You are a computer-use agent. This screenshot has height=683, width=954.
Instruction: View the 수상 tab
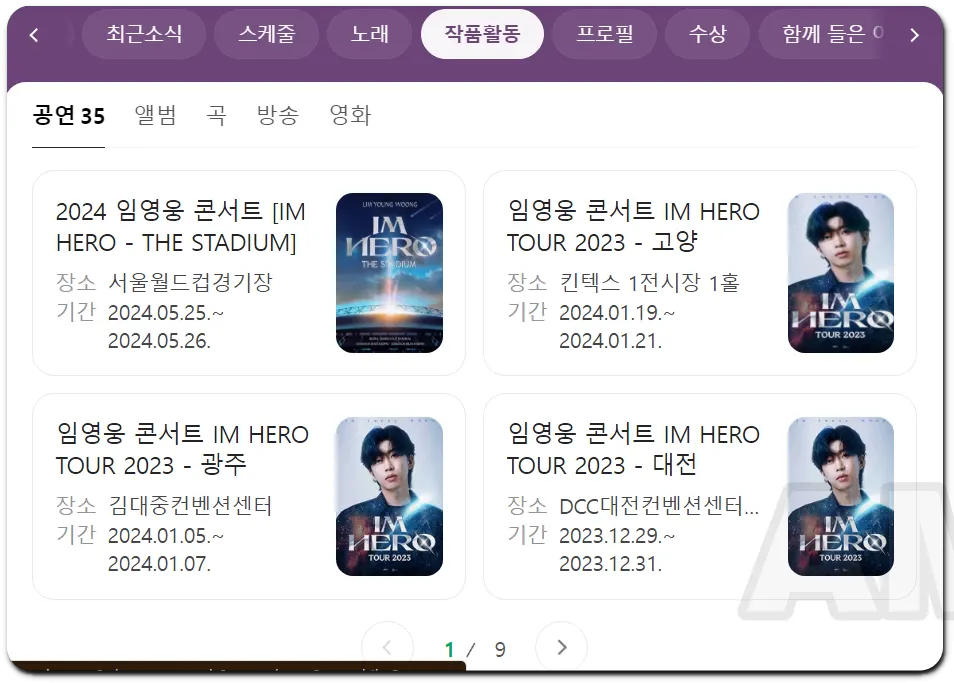point(707,34)
